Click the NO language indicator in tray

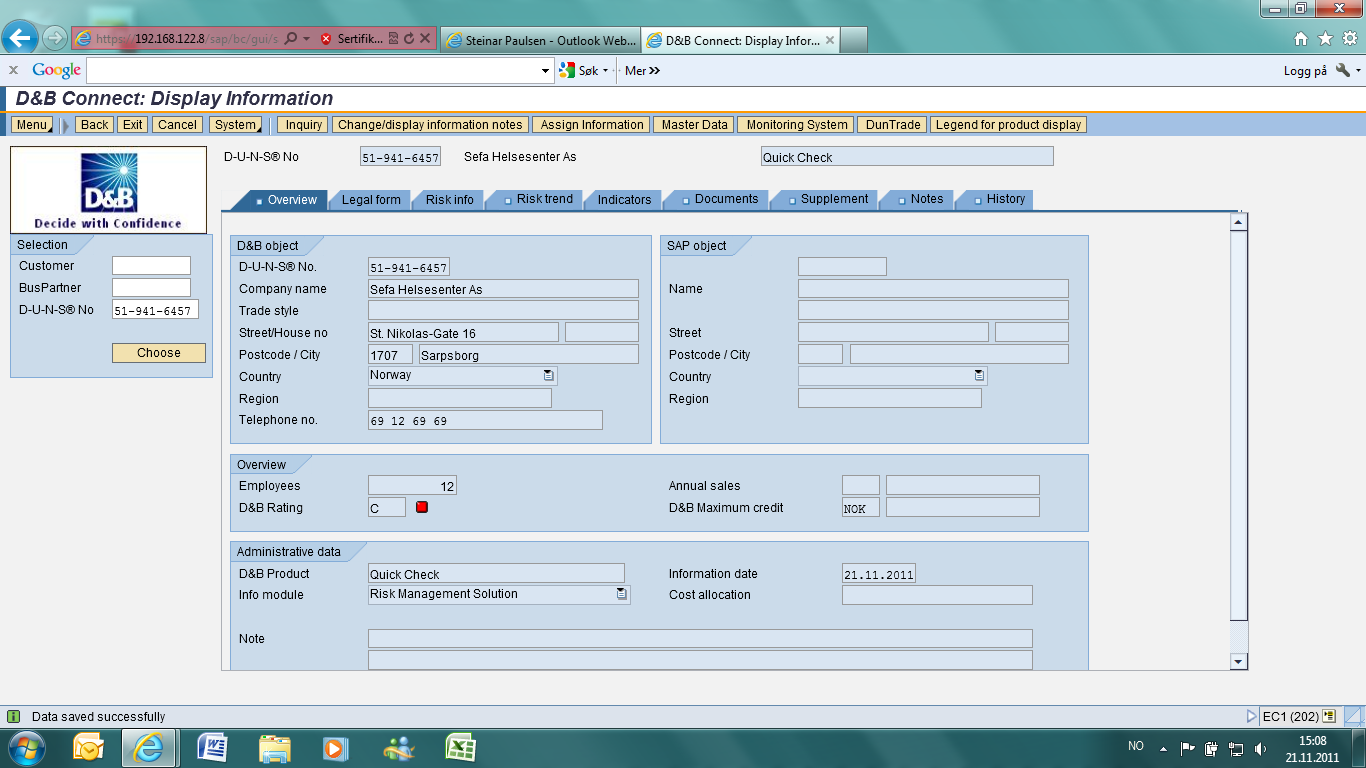1136,746
